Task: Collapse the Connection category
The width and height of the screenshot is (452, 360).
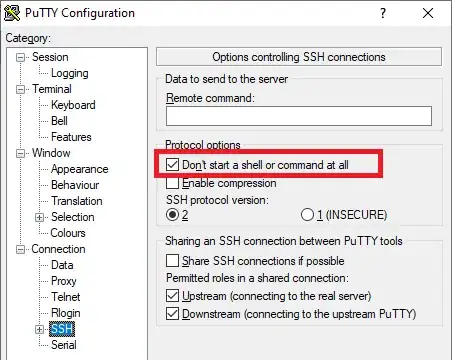Action: click(x=20, y=249)
